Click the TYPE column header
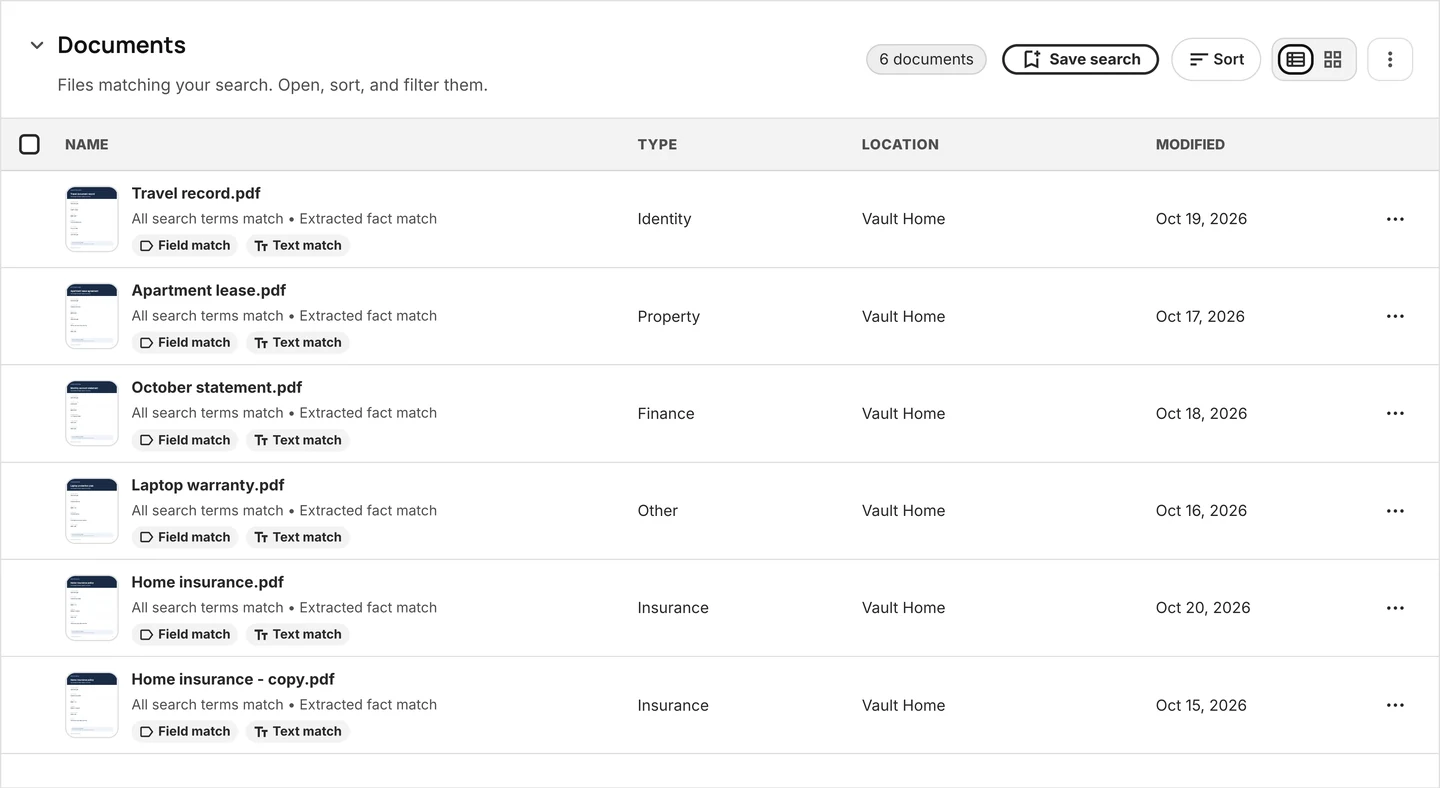 pyautogui.click(x=657, y=144)
